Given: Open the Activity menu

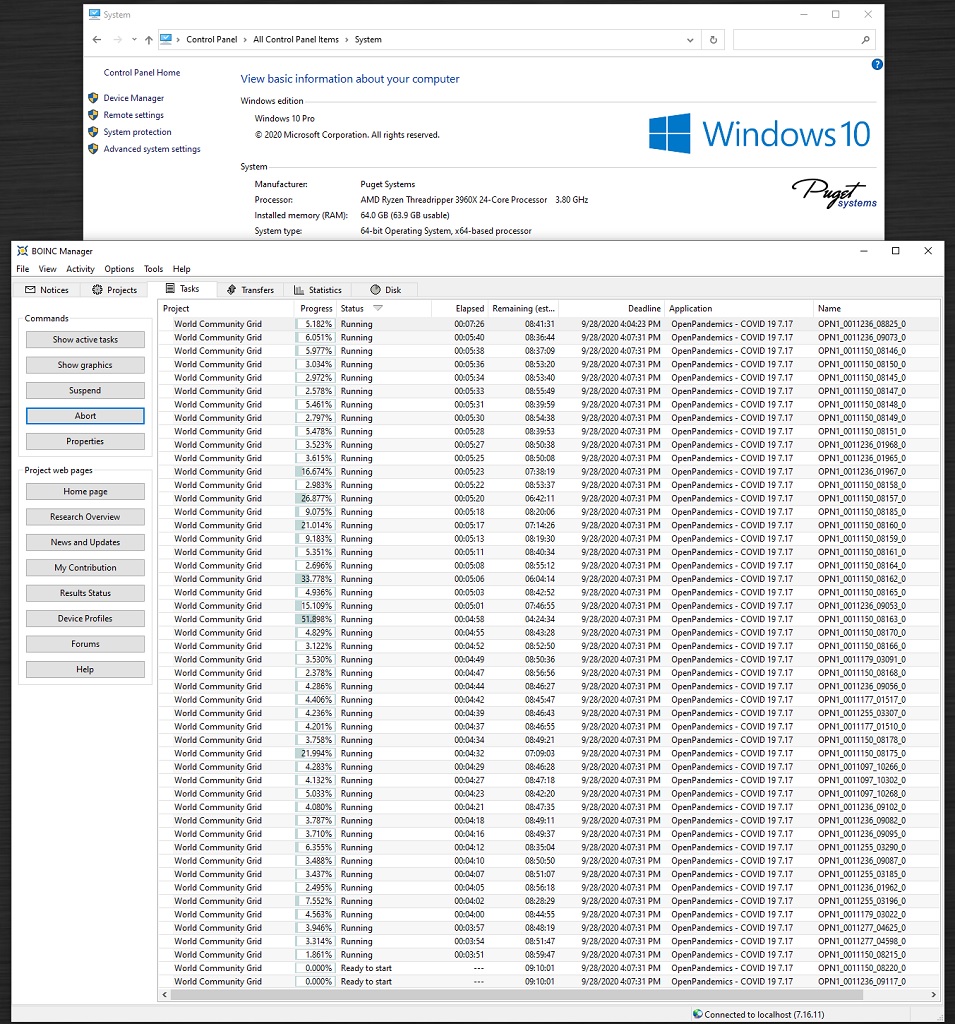Looking at the screenshot, I should (x=80, y=269).
